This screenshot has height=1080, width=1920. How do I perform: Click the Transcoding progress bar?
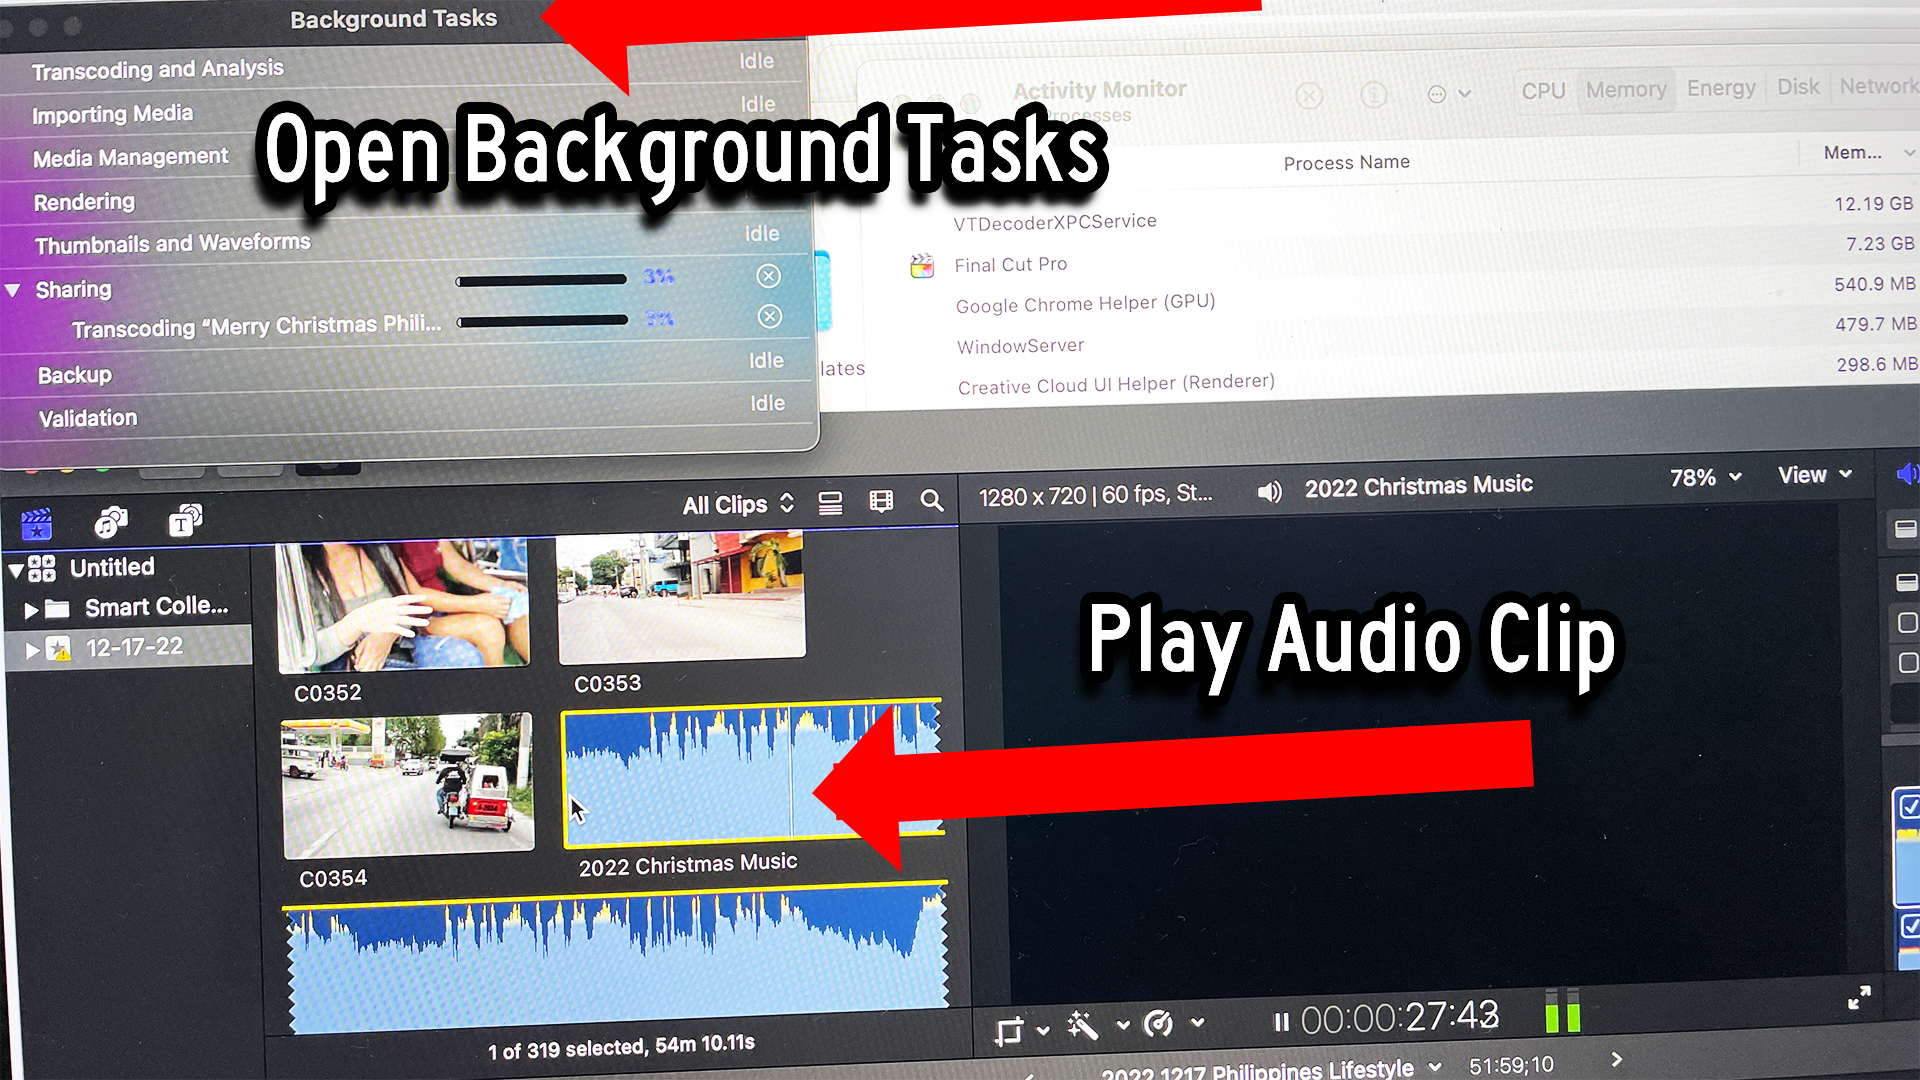[542, 321]
